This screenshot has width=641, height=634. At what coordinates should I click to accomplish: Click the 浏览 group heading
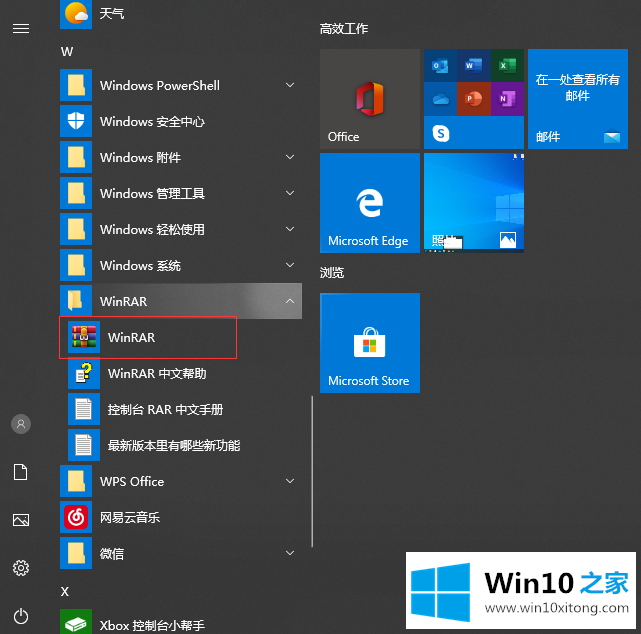coord(332,273)
